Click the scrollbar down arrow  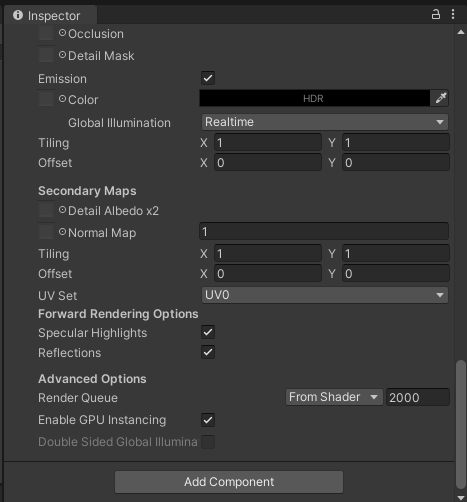(x=461, y=498)
